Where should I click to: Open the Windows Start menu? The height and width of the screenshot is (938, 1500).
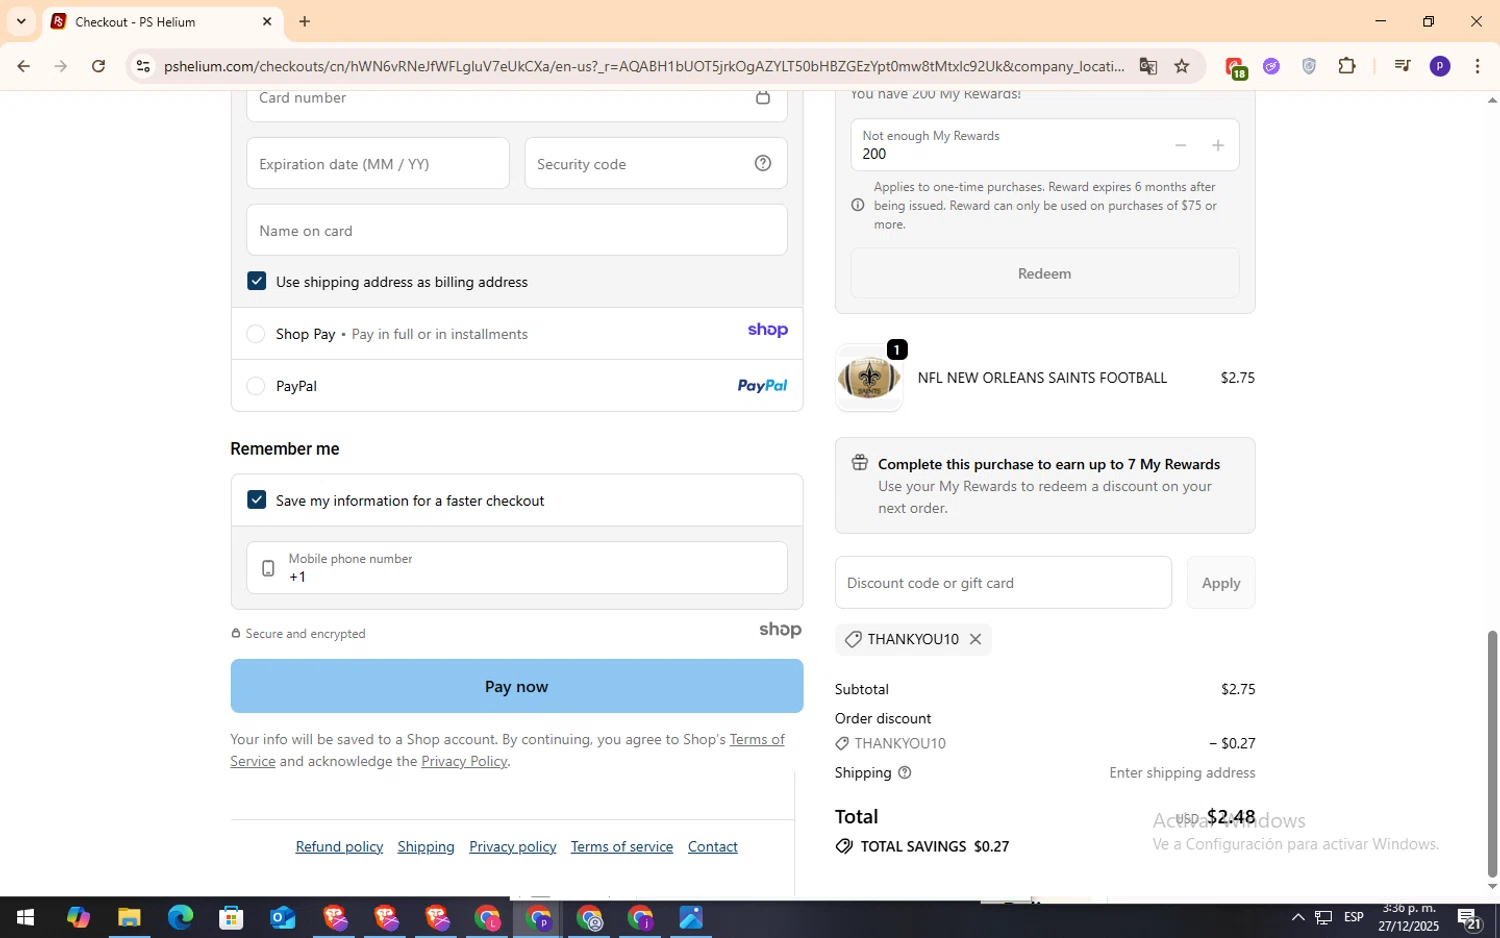coord(25,918)
